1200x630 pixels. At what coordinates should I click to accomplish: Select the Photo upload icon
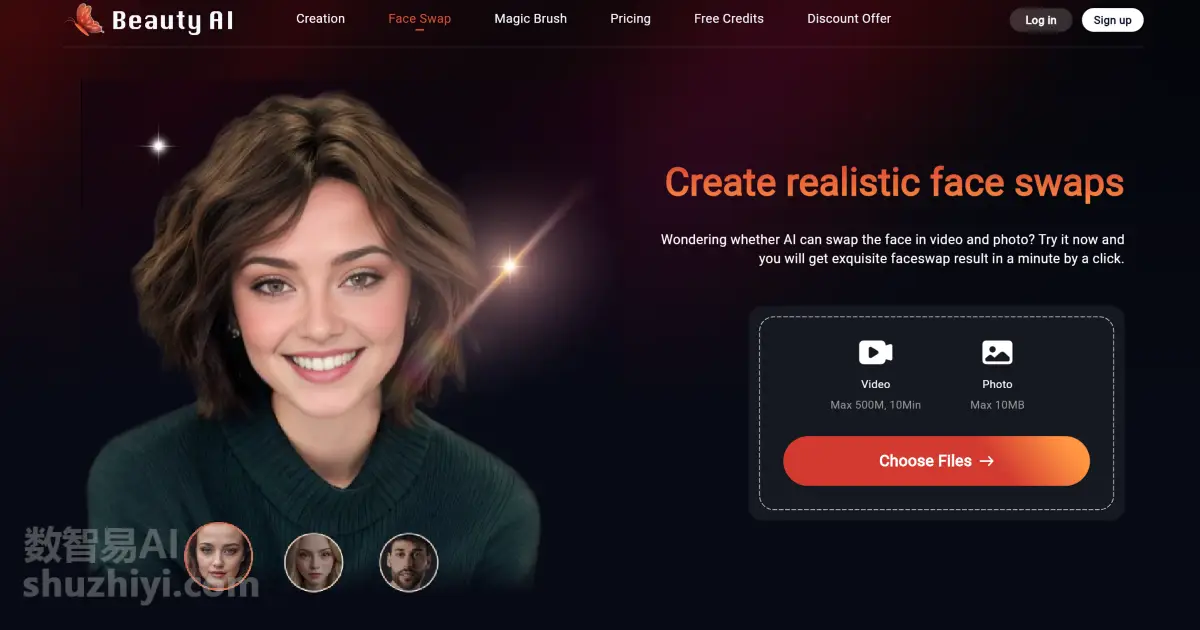click(997, 352)
